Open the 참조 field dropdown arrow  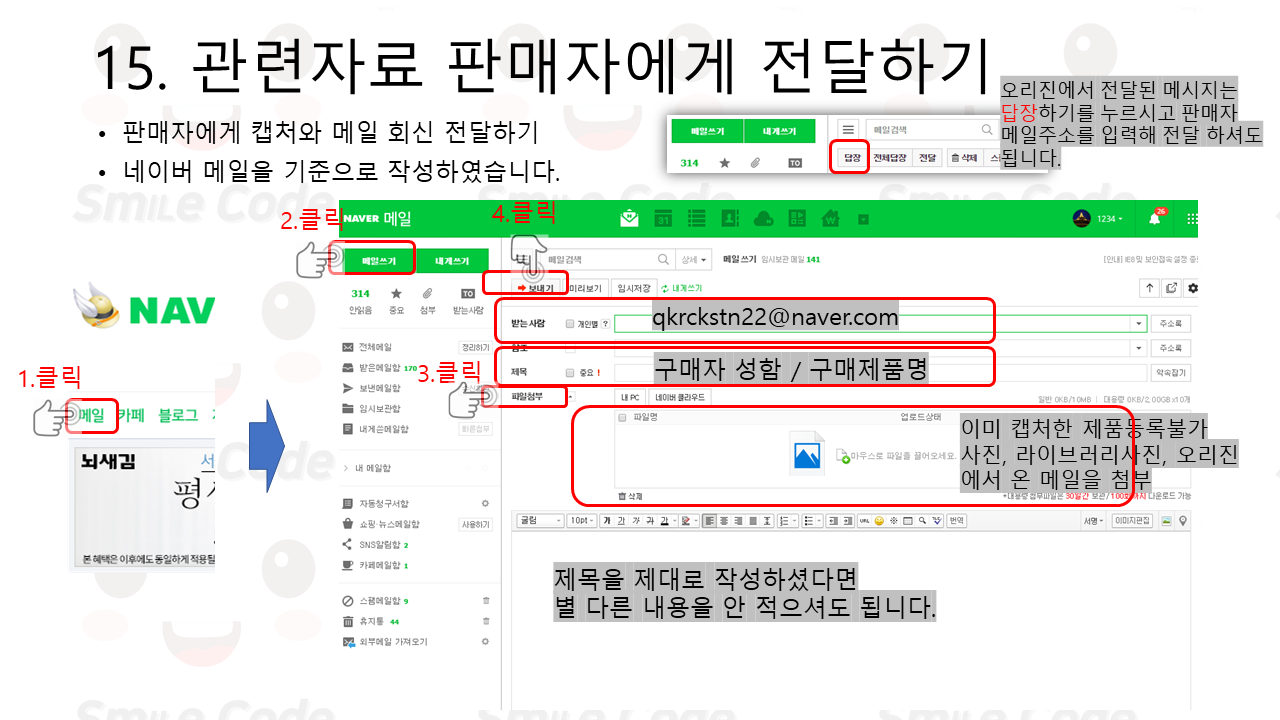[1139, 348]
